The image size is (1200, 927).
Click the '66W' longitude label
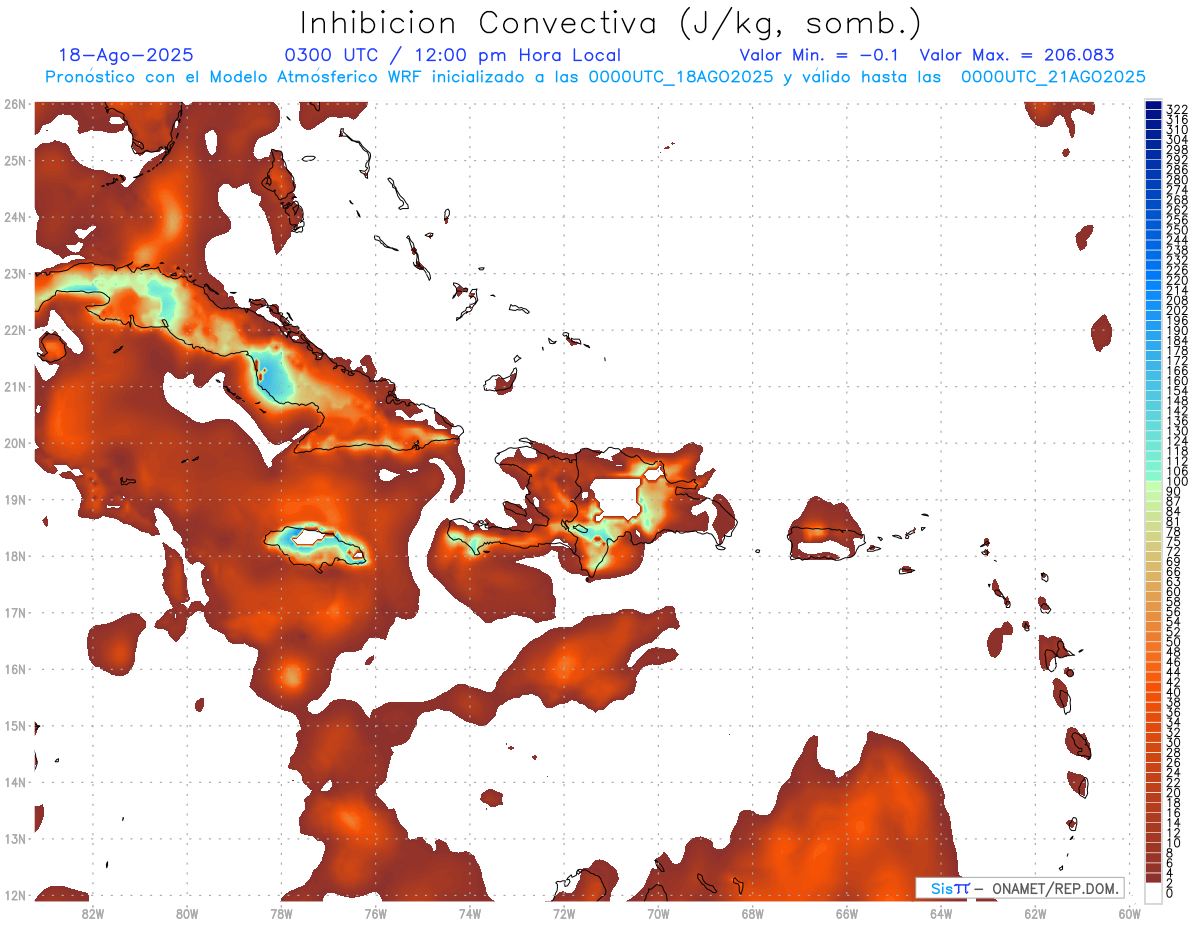847,912
